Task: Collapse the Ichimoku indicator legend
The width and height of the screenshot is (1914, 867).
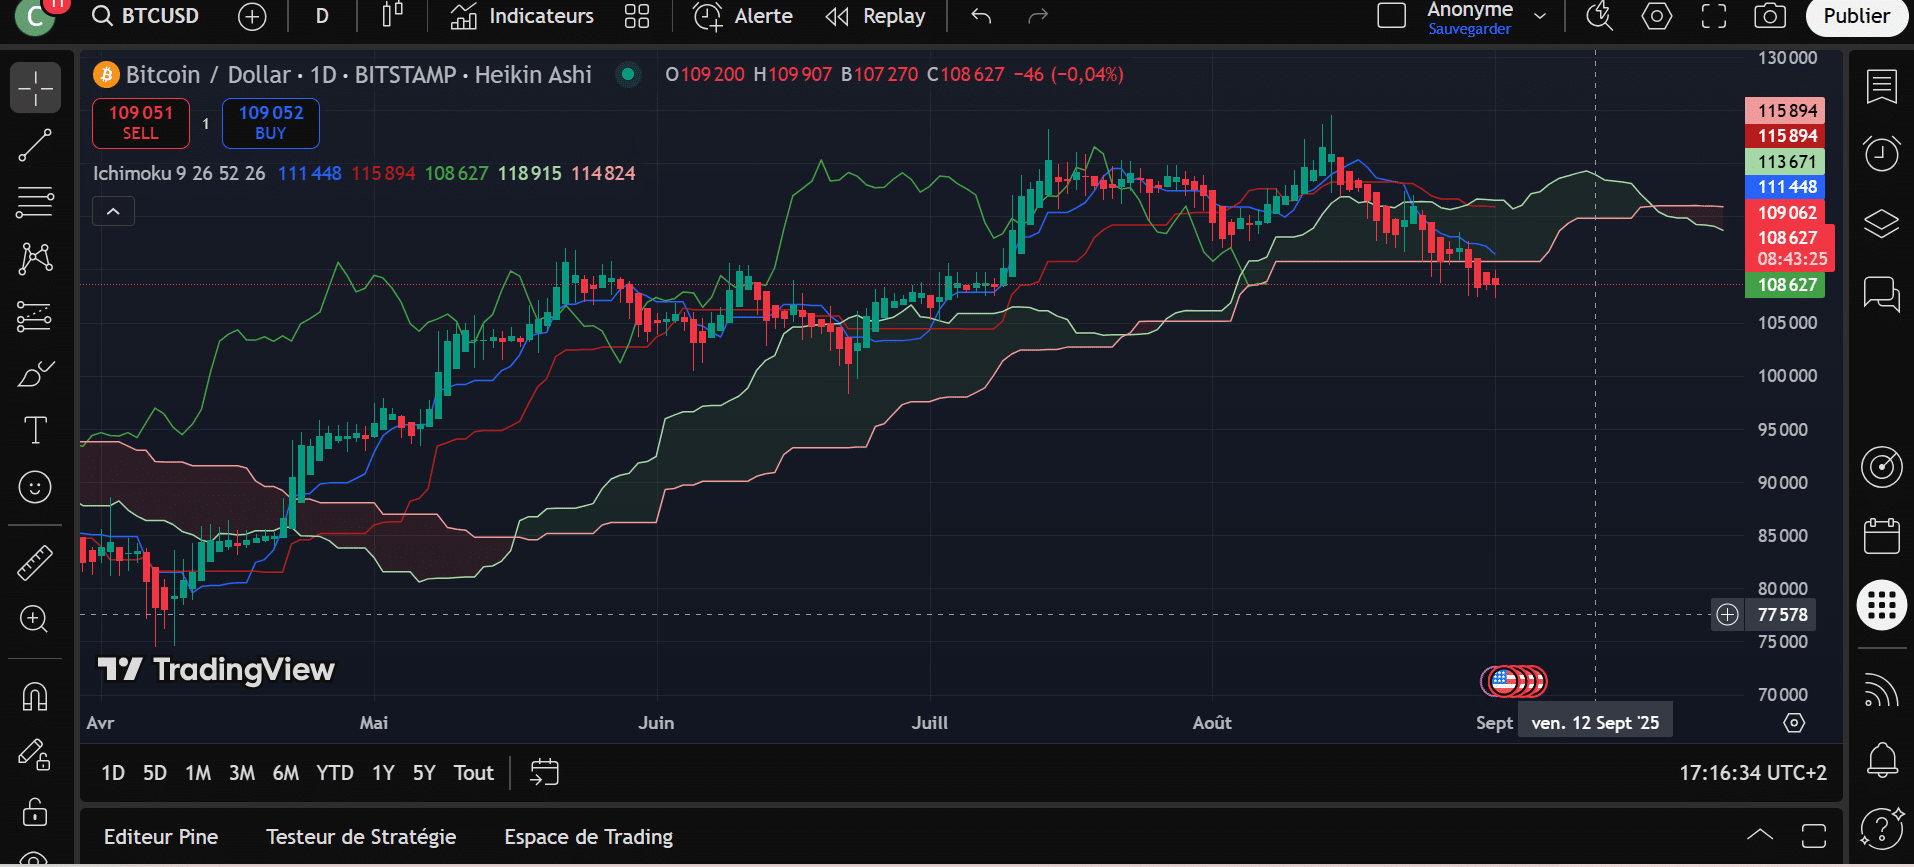Action: tap(113, 211)
